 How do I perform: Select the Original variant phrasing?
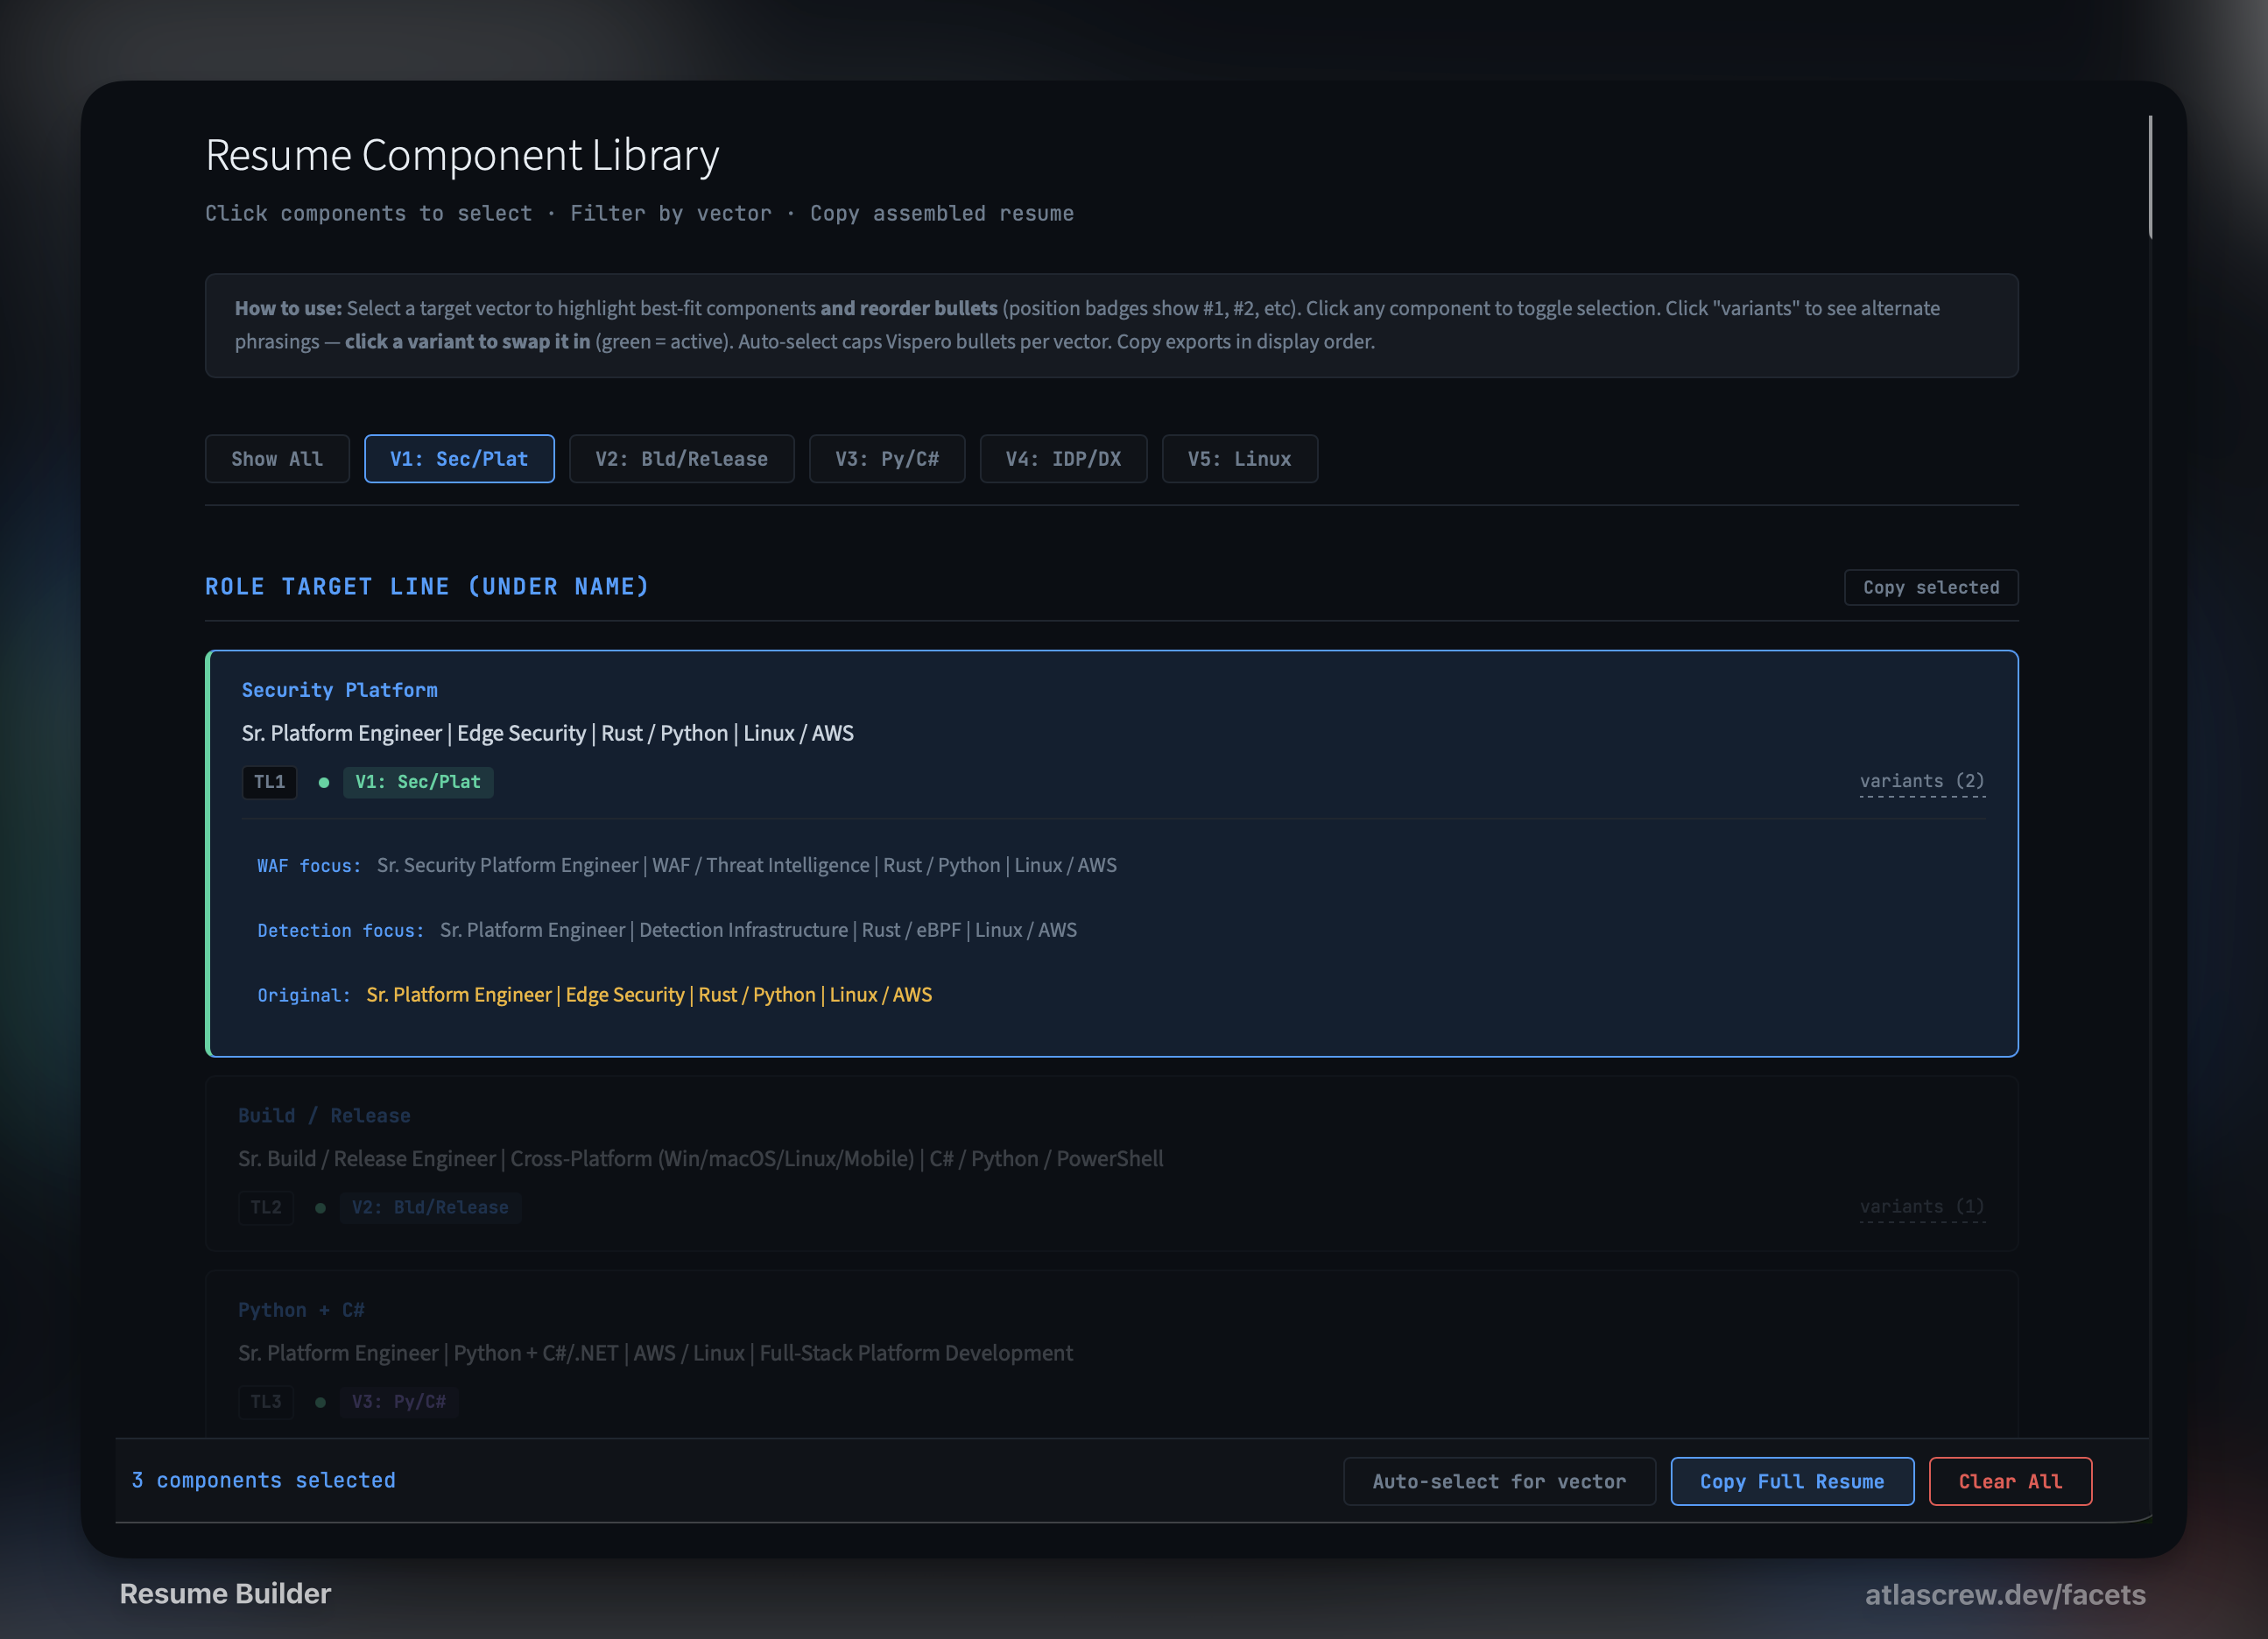click(x=648, y=995)
